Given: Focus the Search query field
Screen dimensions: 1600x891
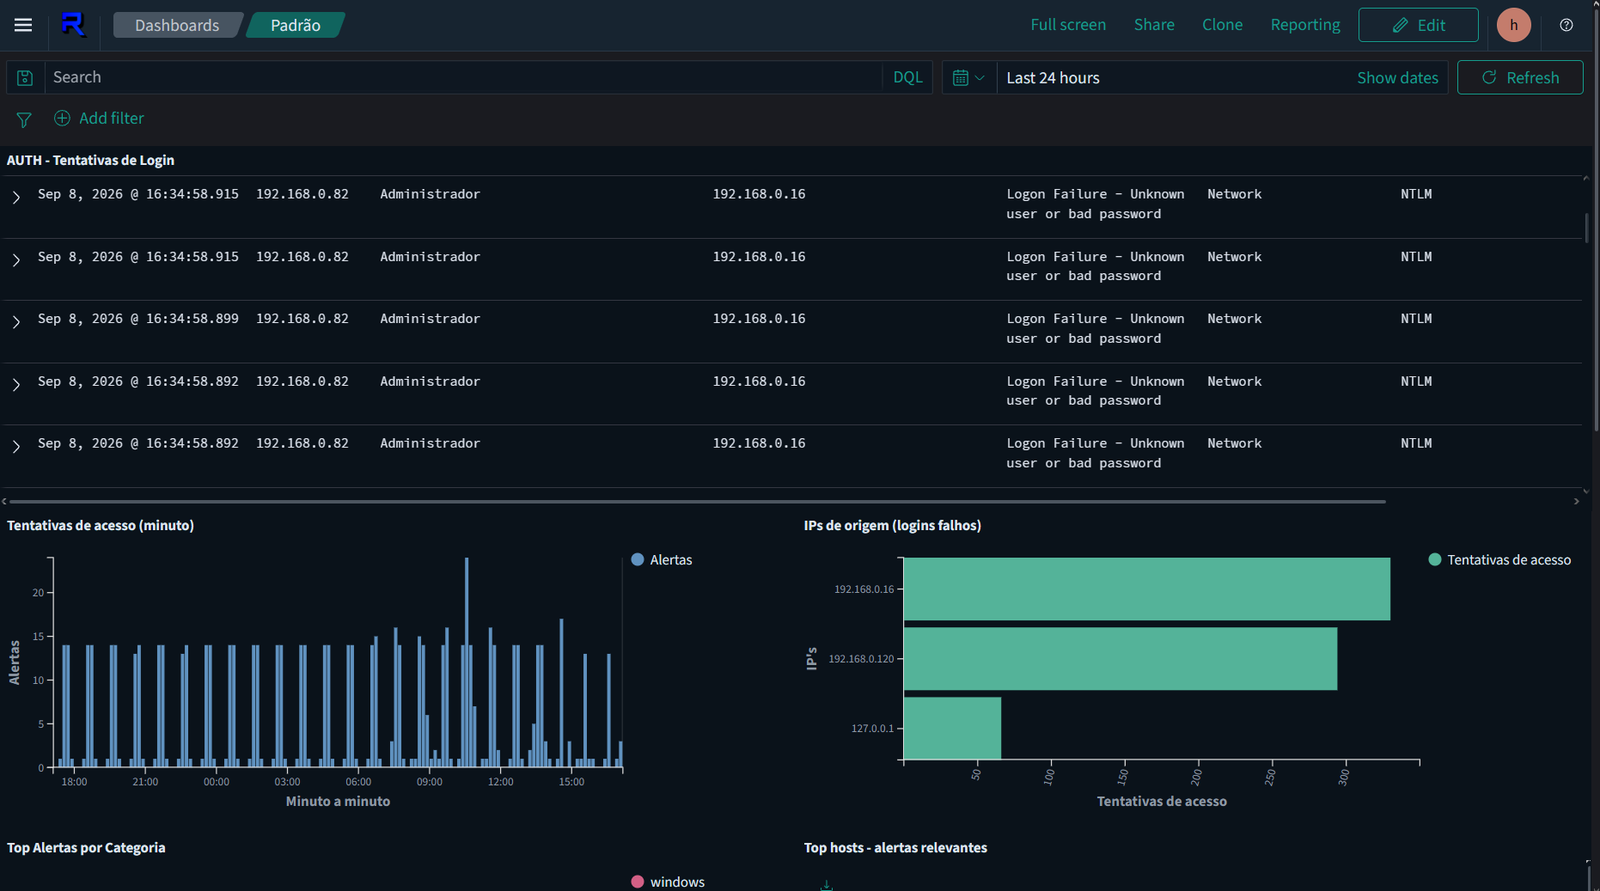Looking at the screenshot, I should 463,78.
